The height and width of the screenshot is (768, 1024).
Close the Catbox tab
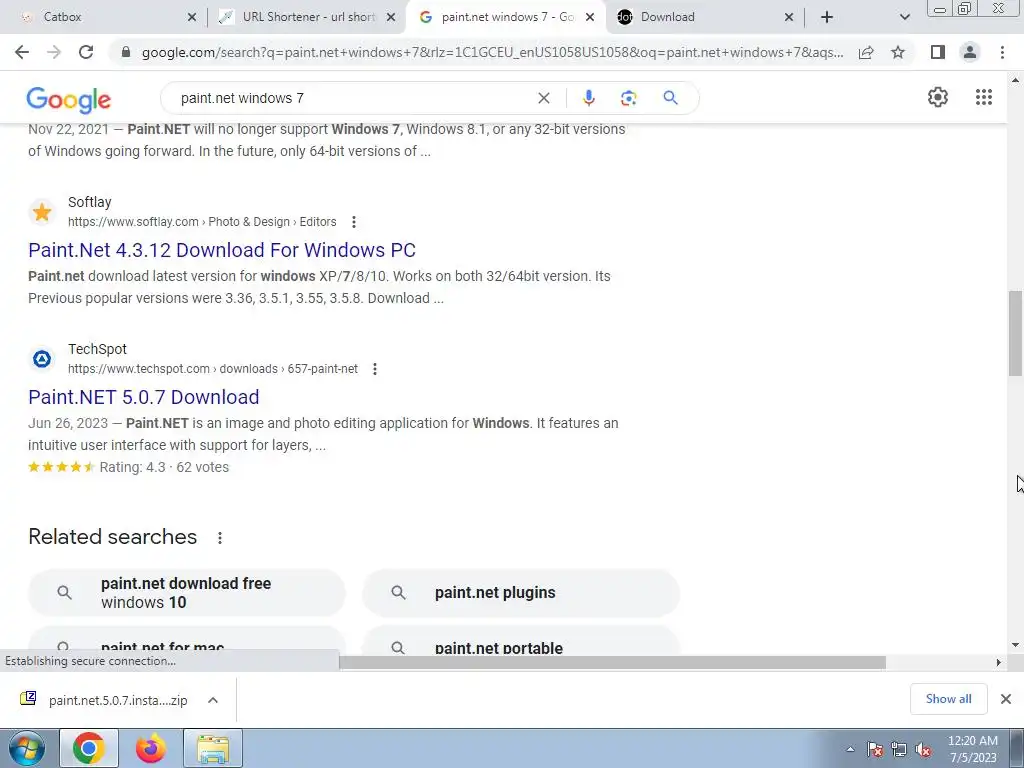192,17
